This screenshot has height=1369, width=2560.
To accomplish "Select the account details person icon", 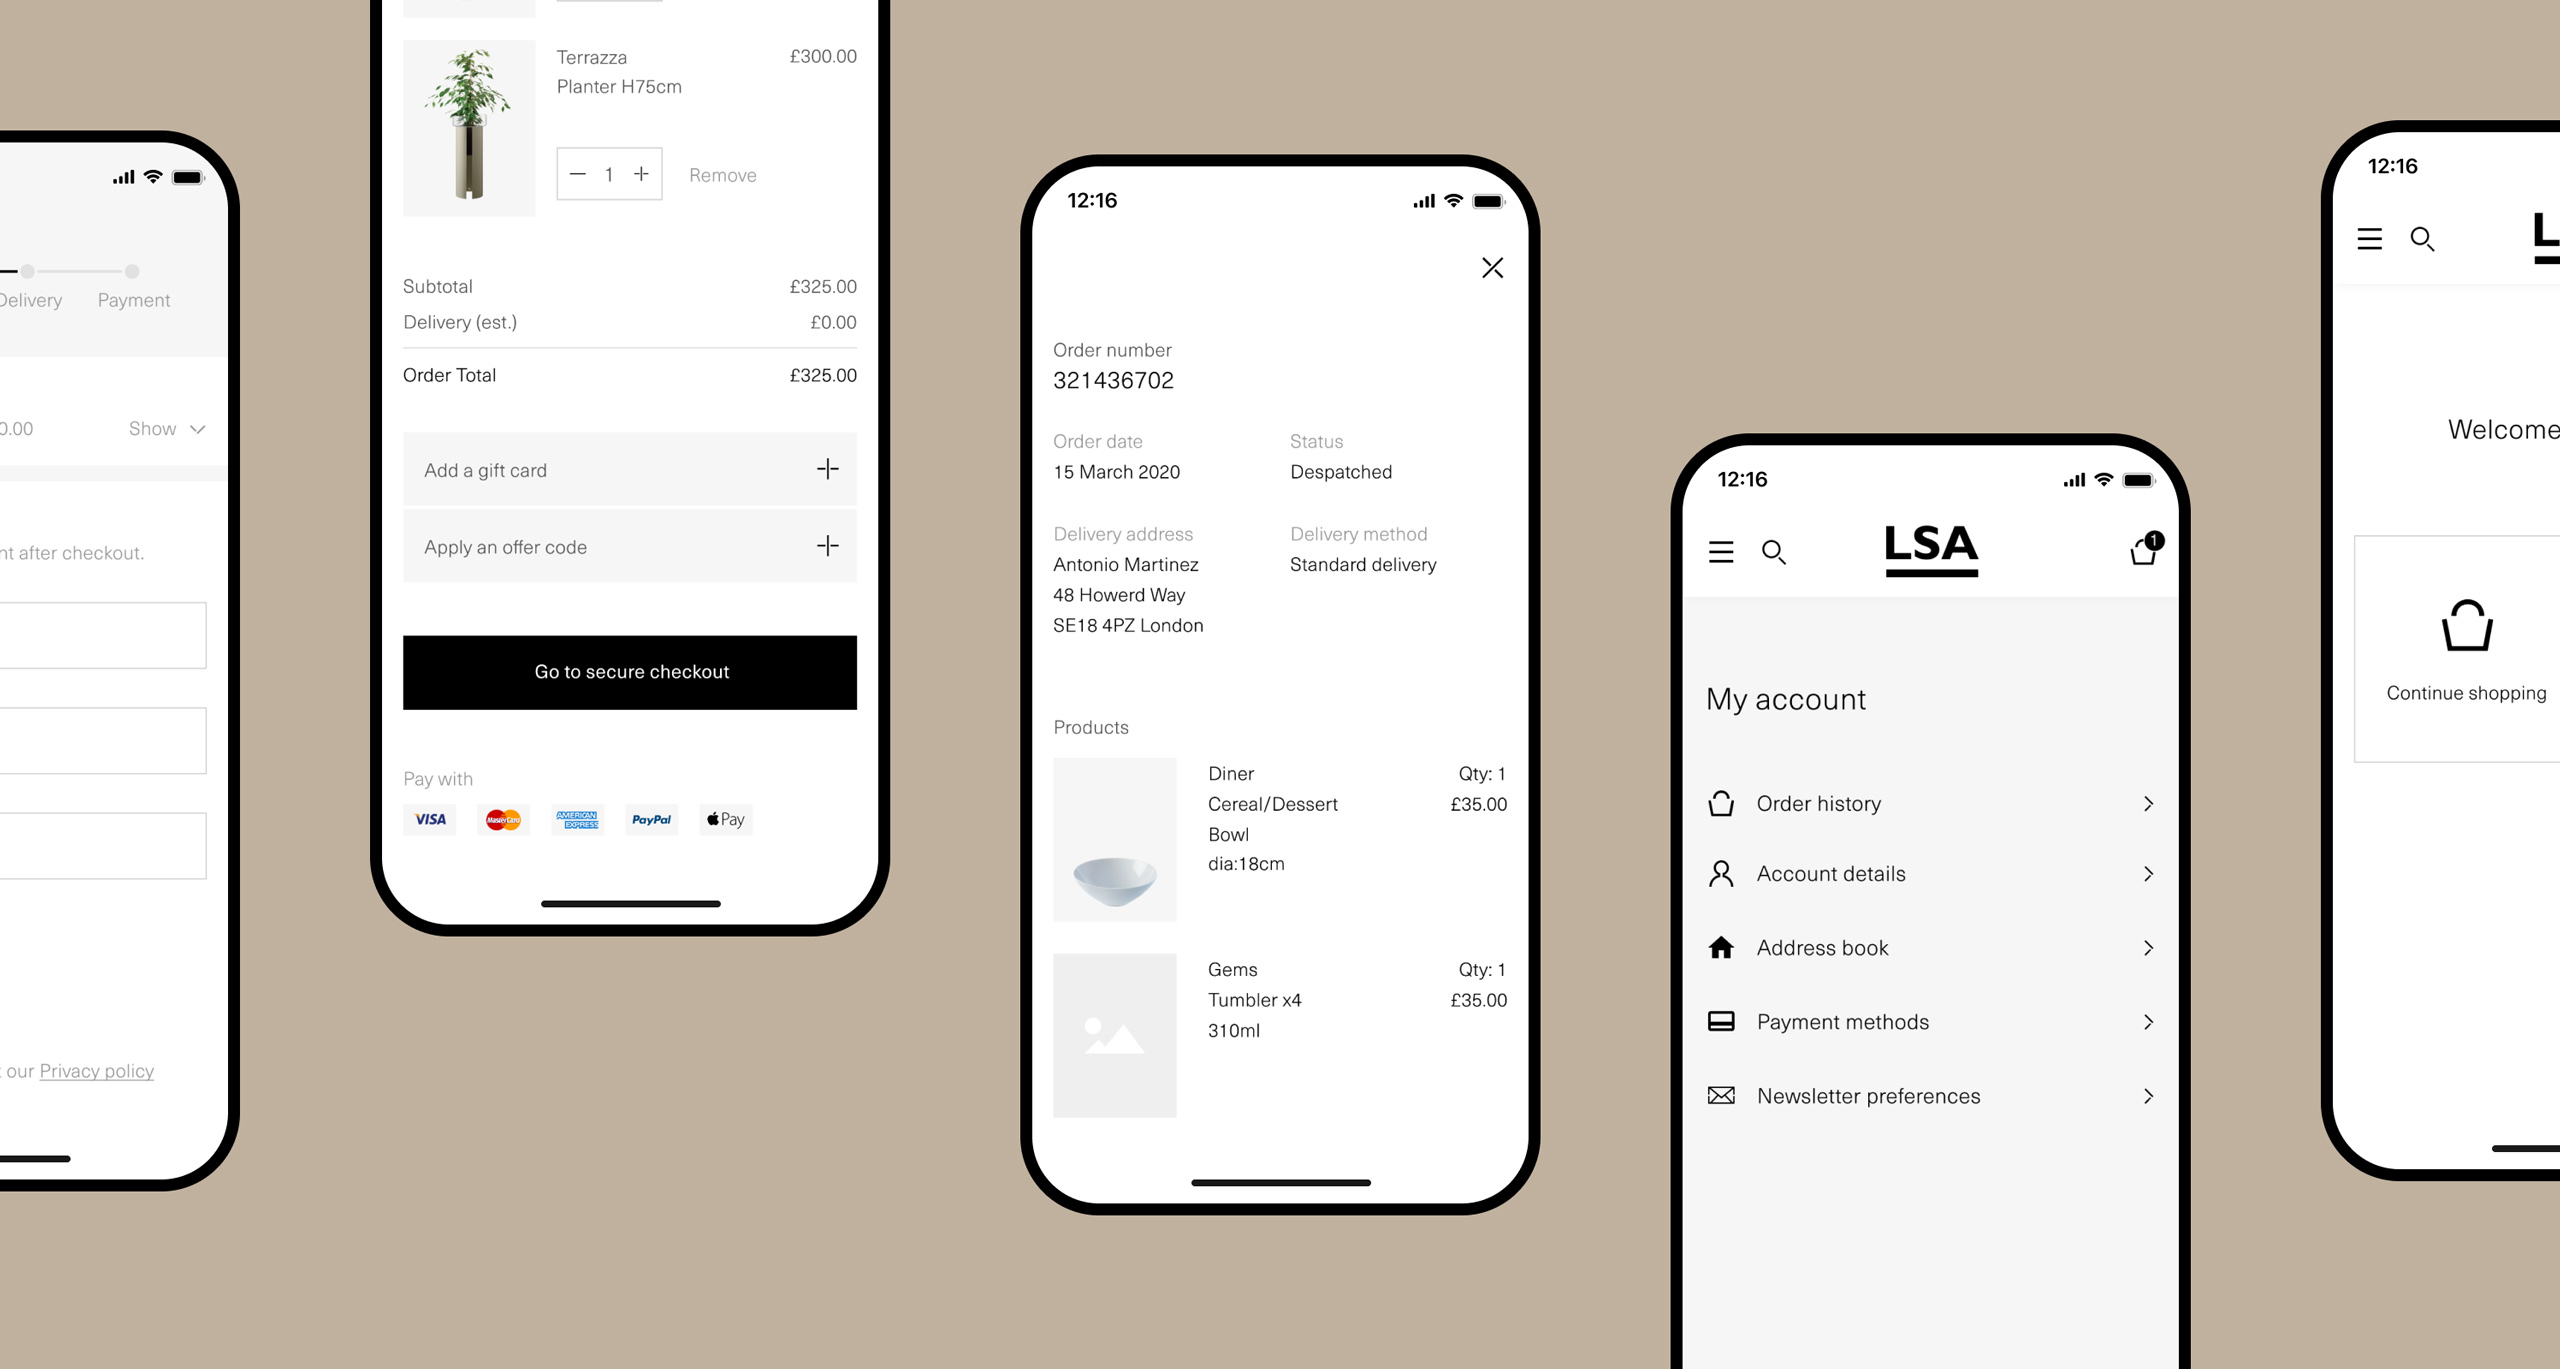I will [x=1724, y=873].
